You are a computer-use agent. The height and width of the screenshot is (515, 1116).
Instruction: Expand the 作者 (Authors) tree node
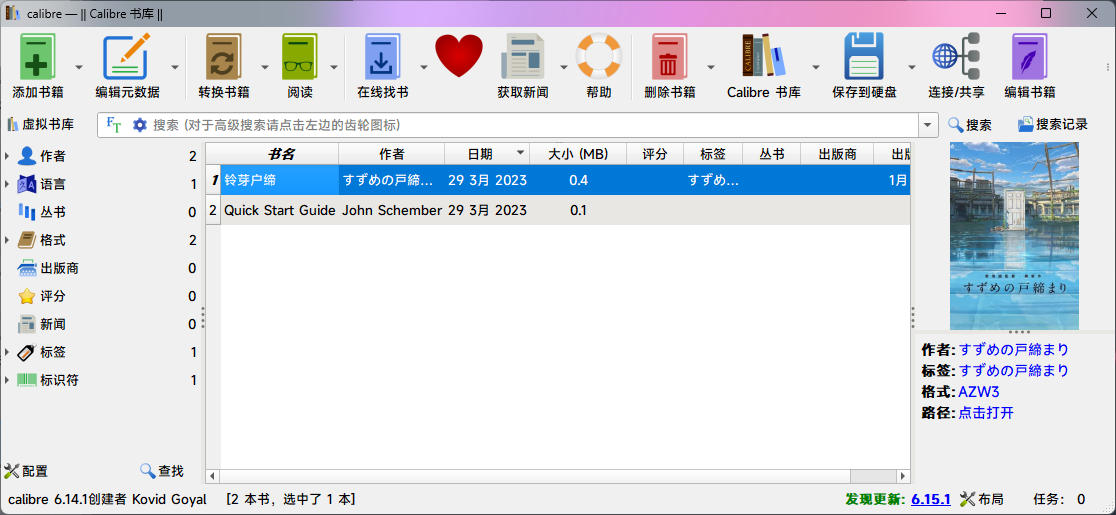point(7,156)
